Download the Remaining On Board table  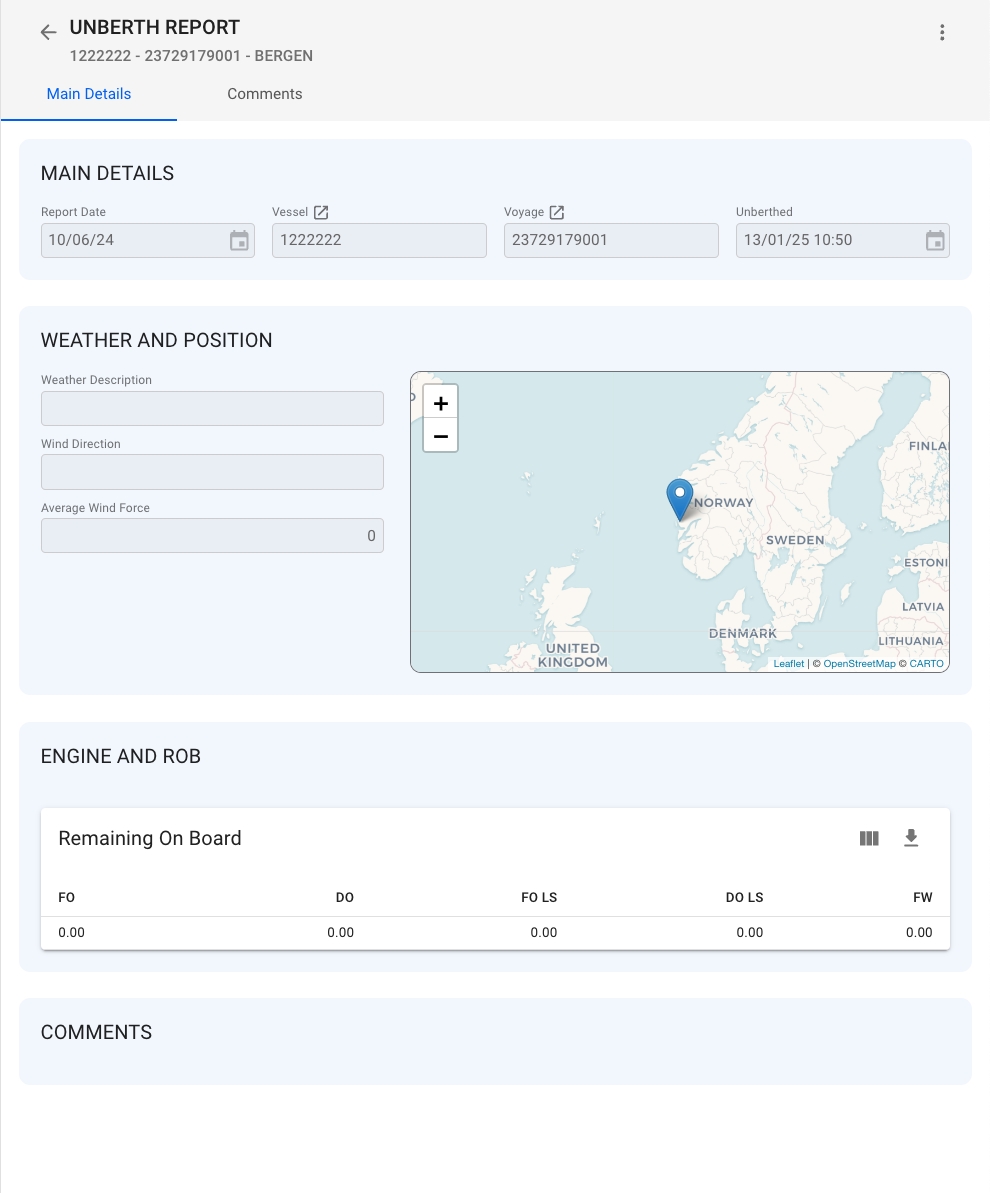click(911, 838)
